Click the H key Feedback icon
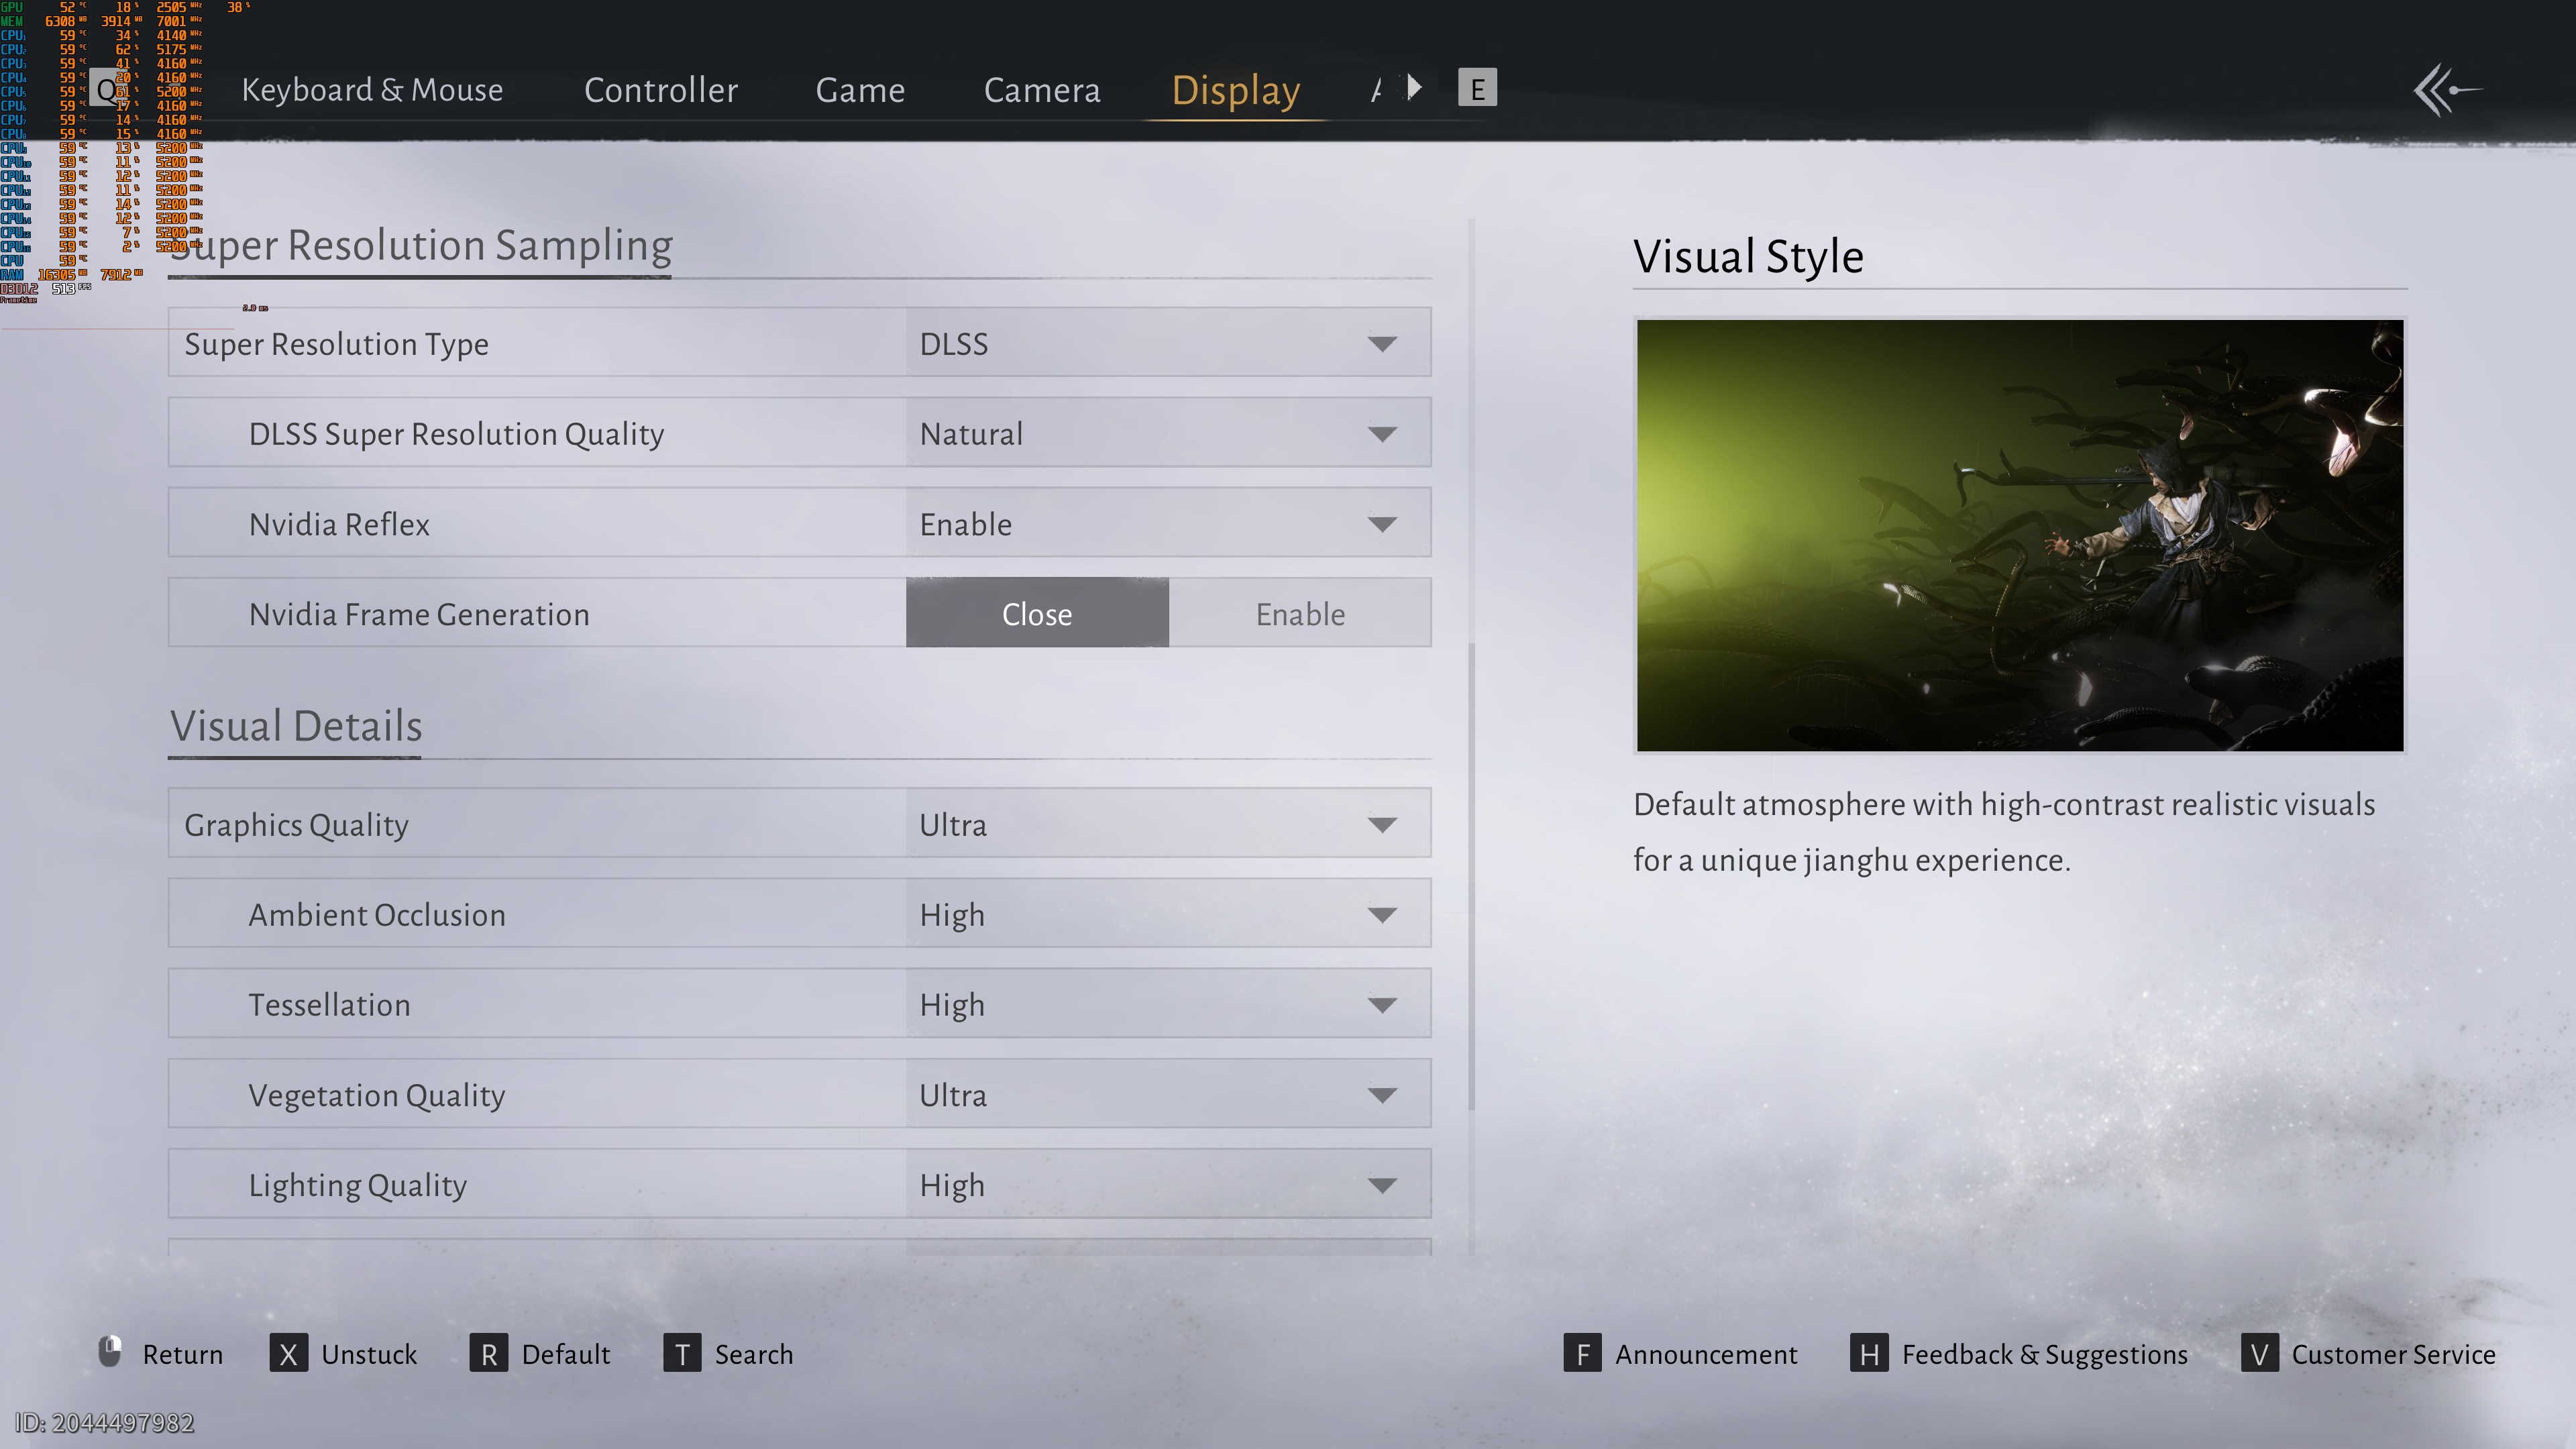 (x=1868, y=1354)
